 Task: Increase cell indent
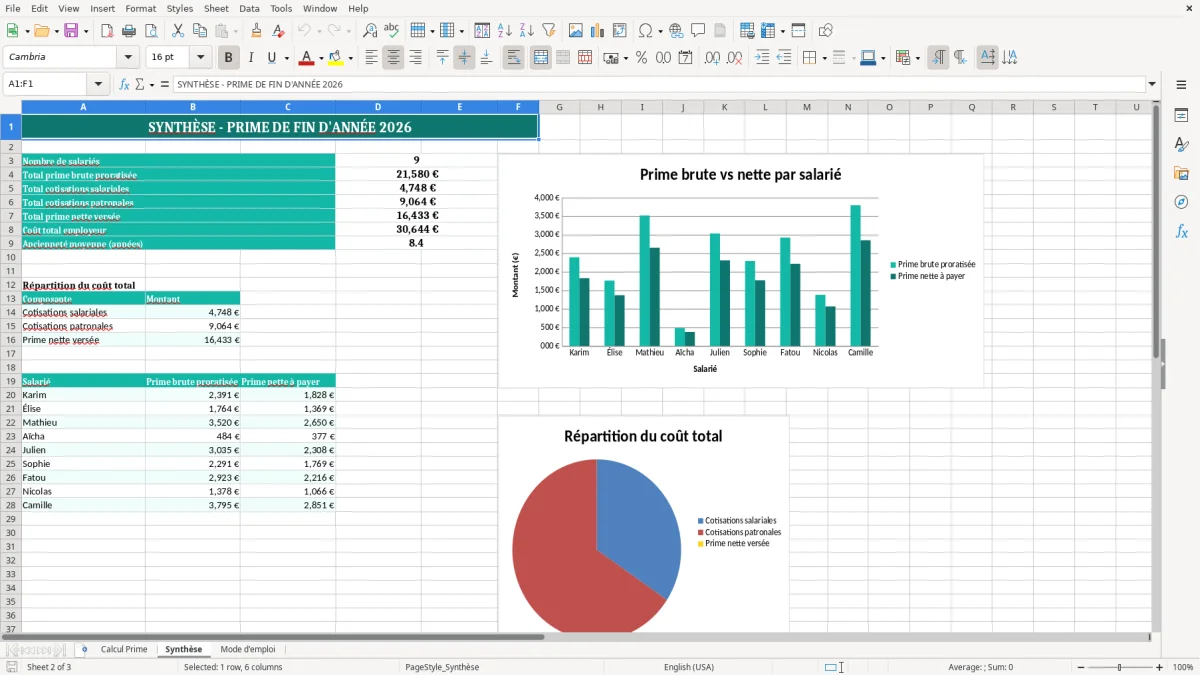(762, 58)
